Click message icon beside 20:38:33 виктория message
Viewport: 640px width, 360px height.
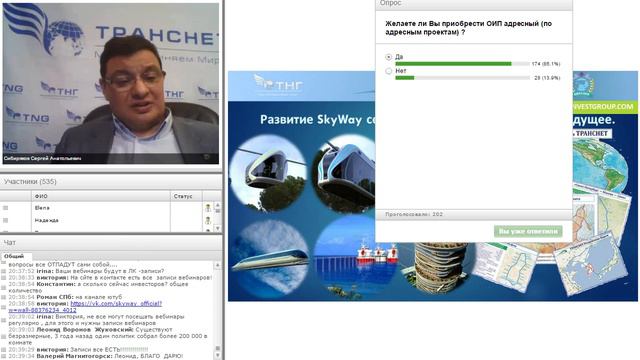point(4,278)
